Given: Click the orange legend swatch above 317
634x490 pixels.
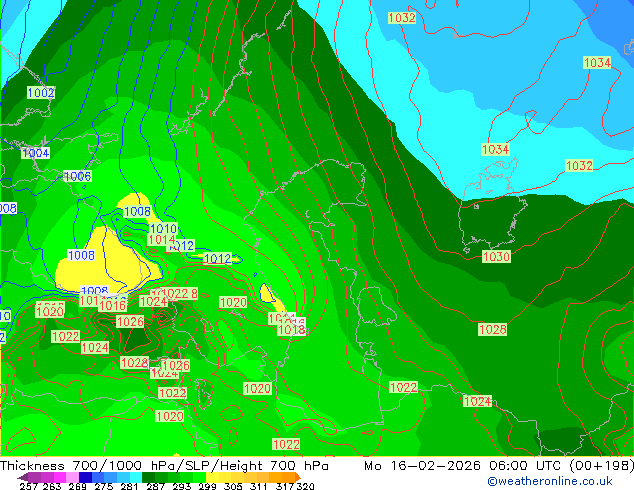Looking at the screenshot, I should click(288, 477).
